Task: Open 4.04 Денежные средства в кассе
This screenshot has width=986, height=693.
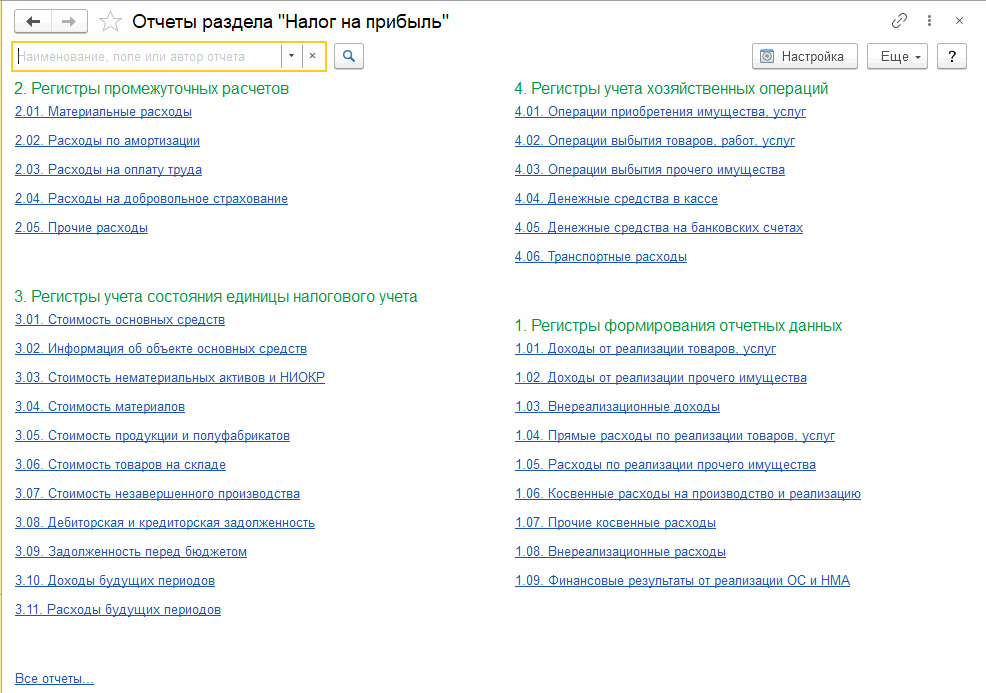Action: click(x=616, y=199)
